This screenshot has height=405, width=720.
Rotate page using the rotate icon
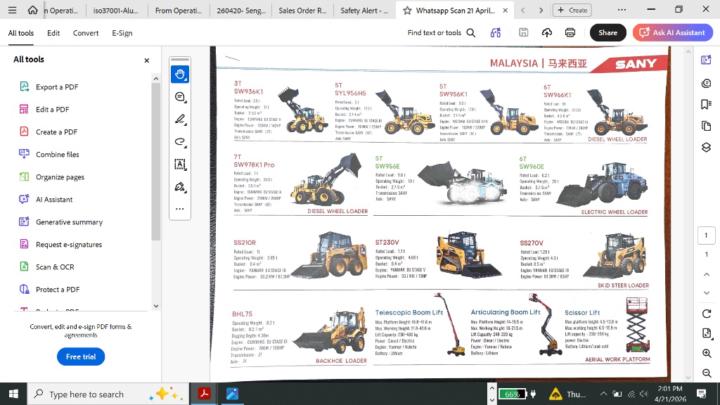pos(707,314)
